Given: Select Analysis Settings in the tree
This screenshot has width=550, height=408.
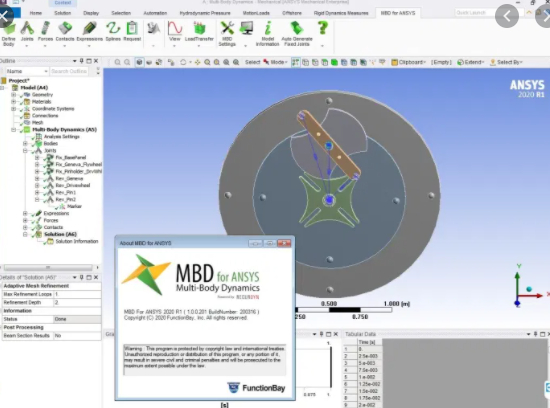Looking at the screenshot, I should point(62,136).
